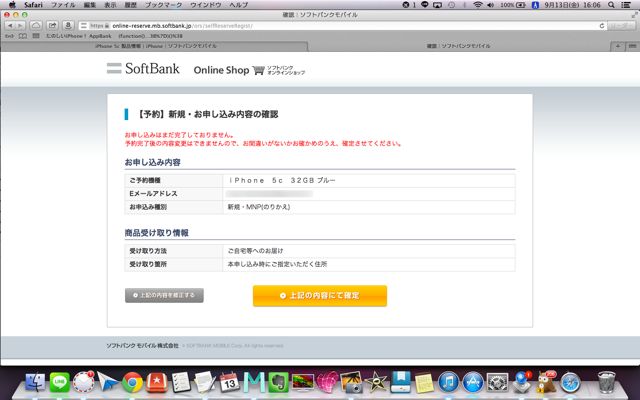Click the 新規・MNP(のりかえ) value
640x400 pixels.
[x=259, y=207]
